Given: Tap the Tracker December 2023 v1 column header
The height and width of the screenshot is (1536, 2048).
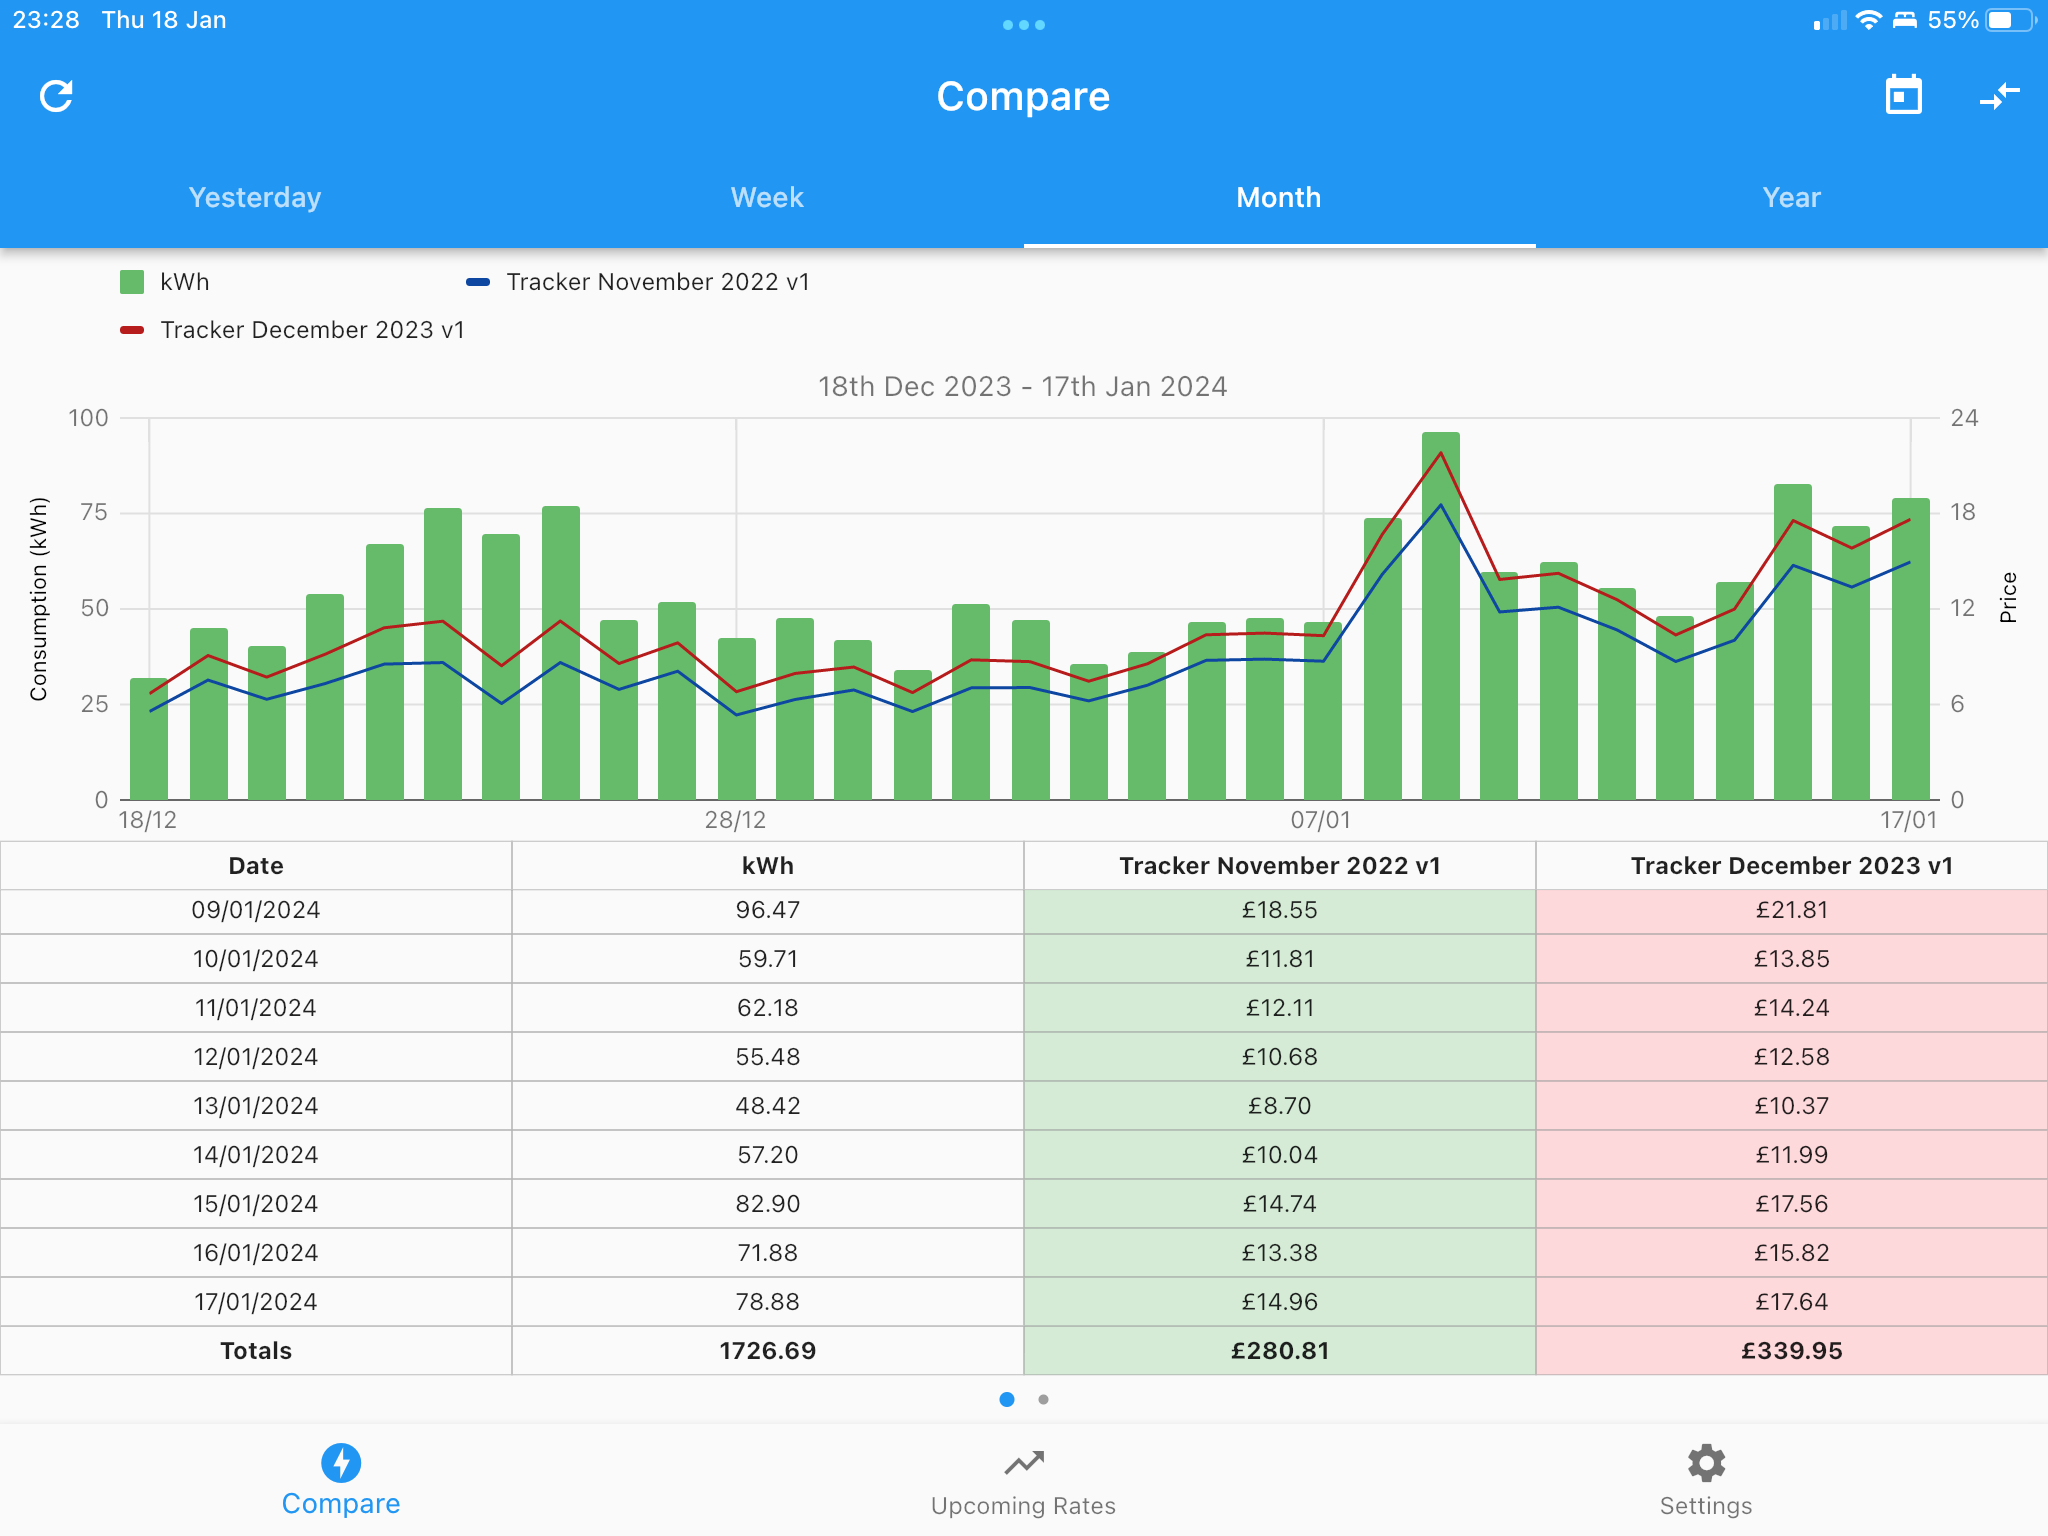Looking at the screenshot, I should click(x=1791, y=865).
